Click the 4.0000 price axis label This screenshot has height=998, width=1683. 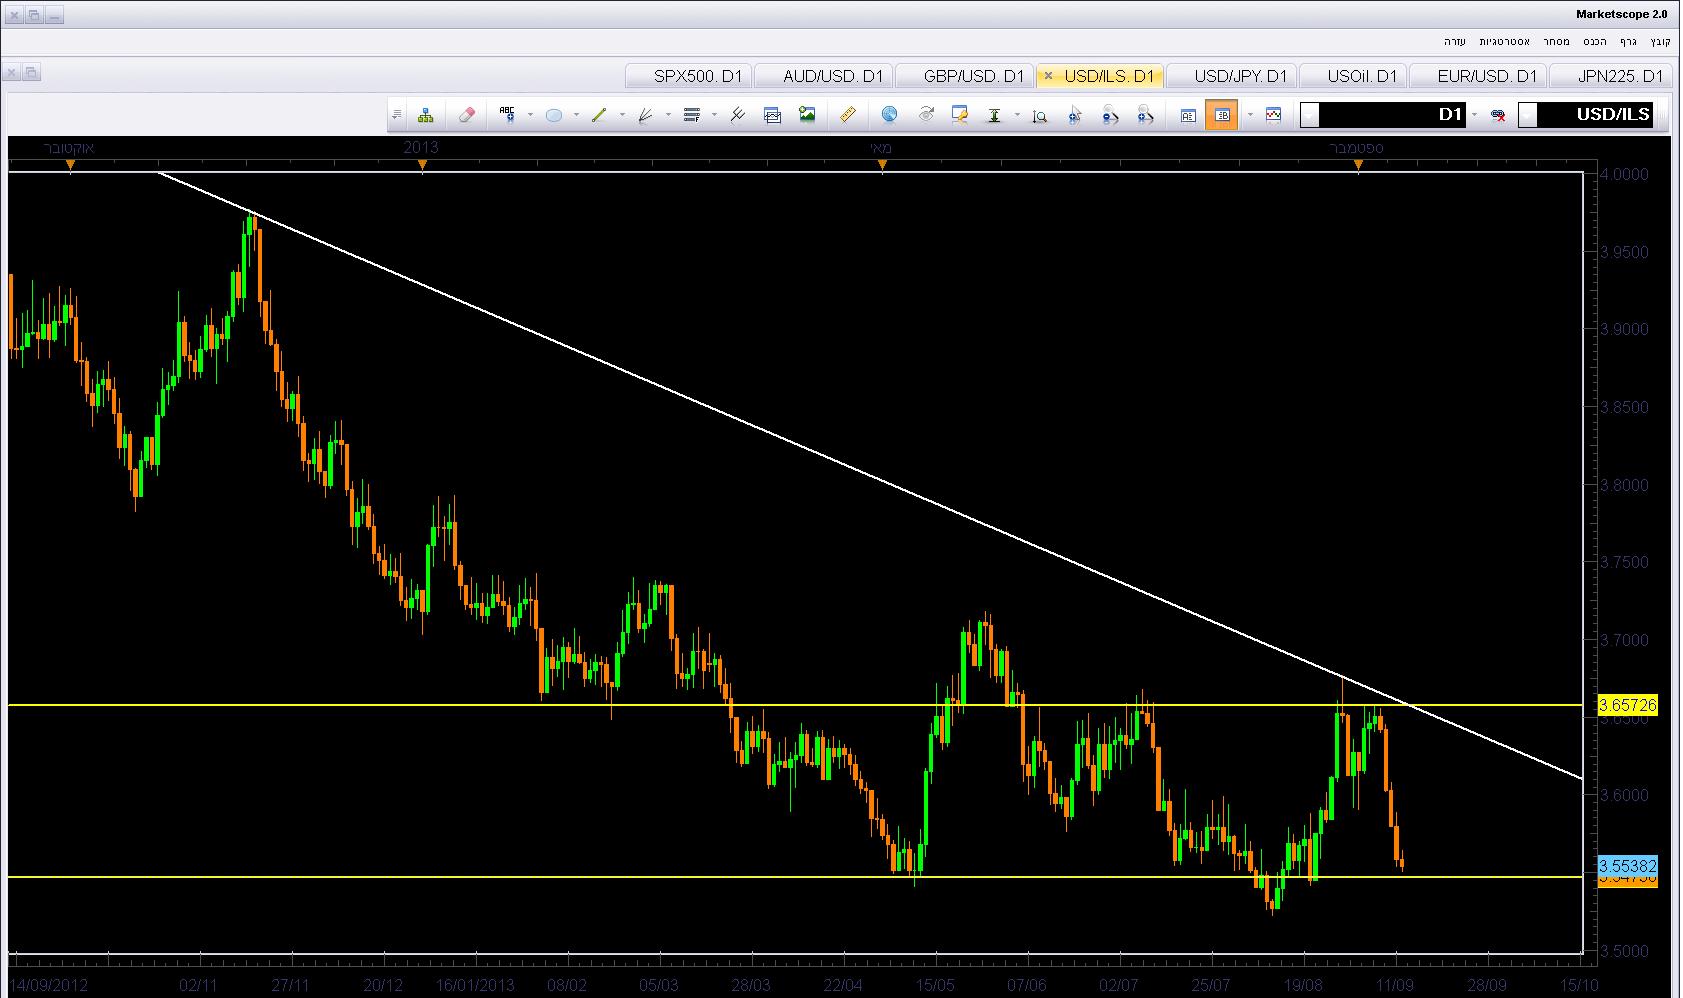point(1624,174)
